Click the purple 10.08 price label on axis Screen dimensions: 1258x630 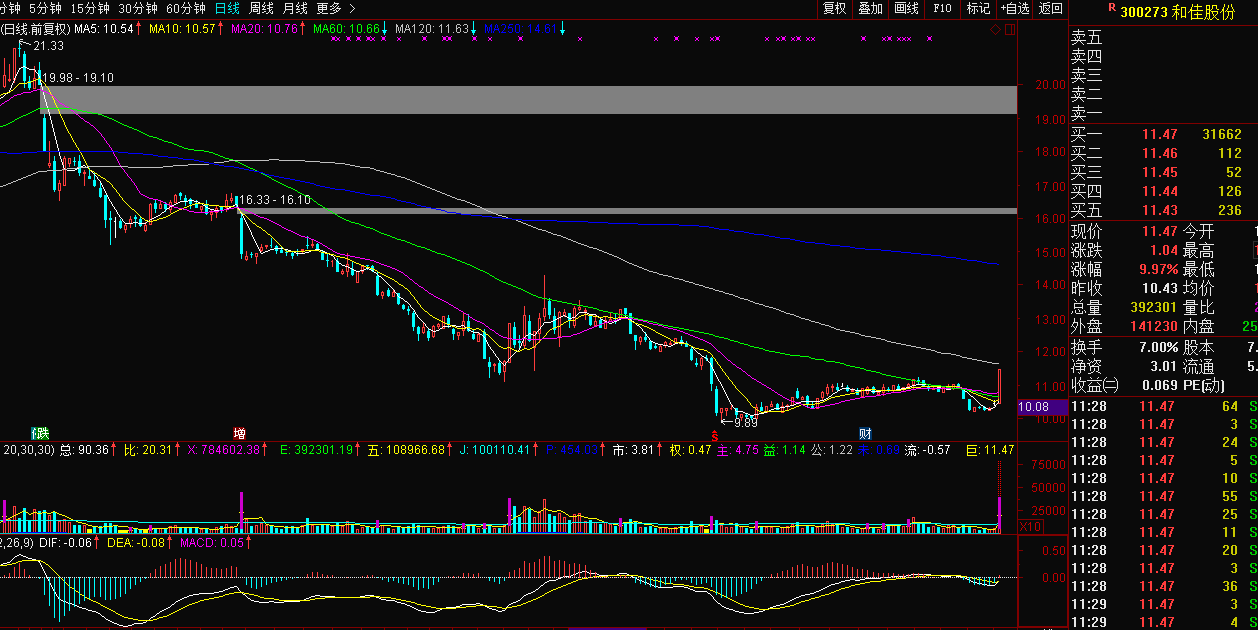(1033, 407)
